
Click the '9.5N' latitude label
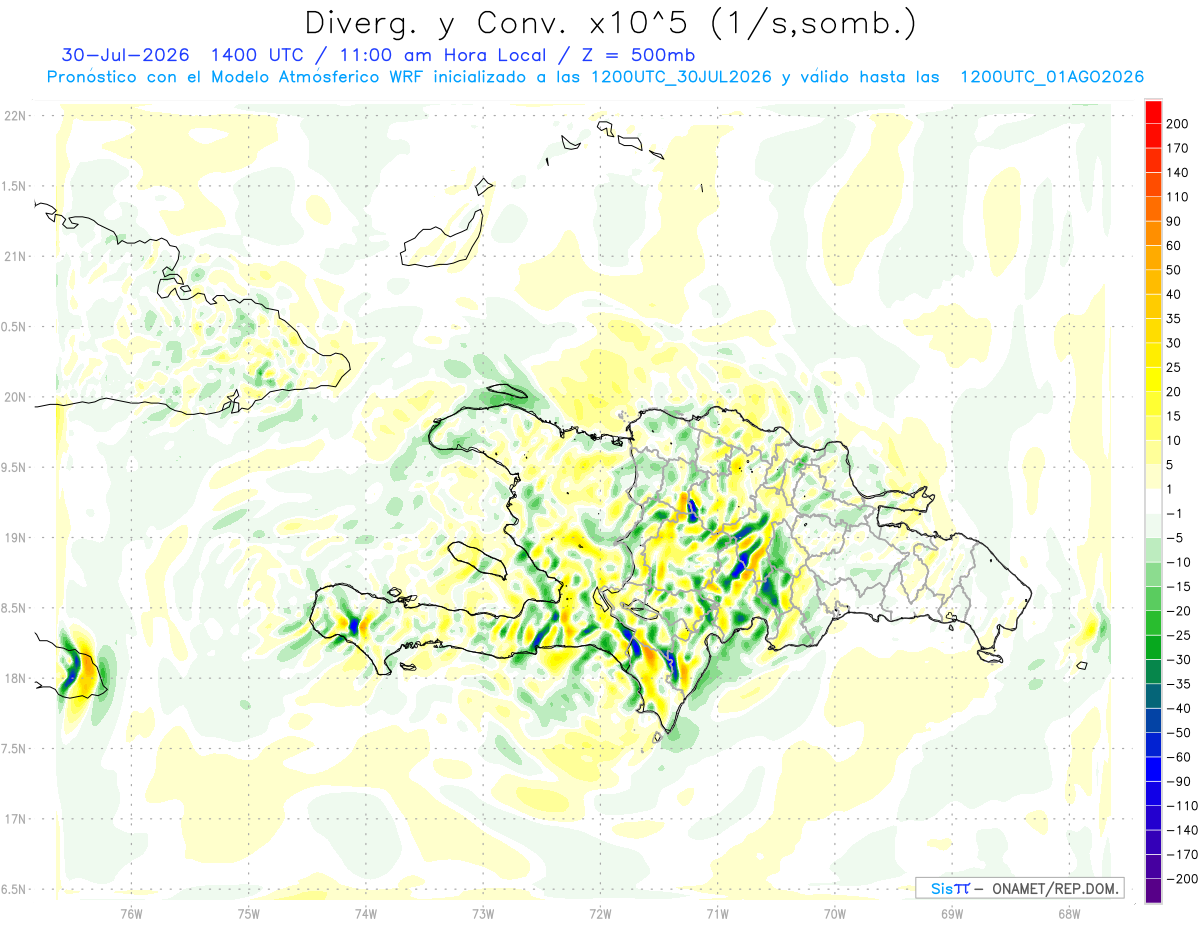click(14, 467)
